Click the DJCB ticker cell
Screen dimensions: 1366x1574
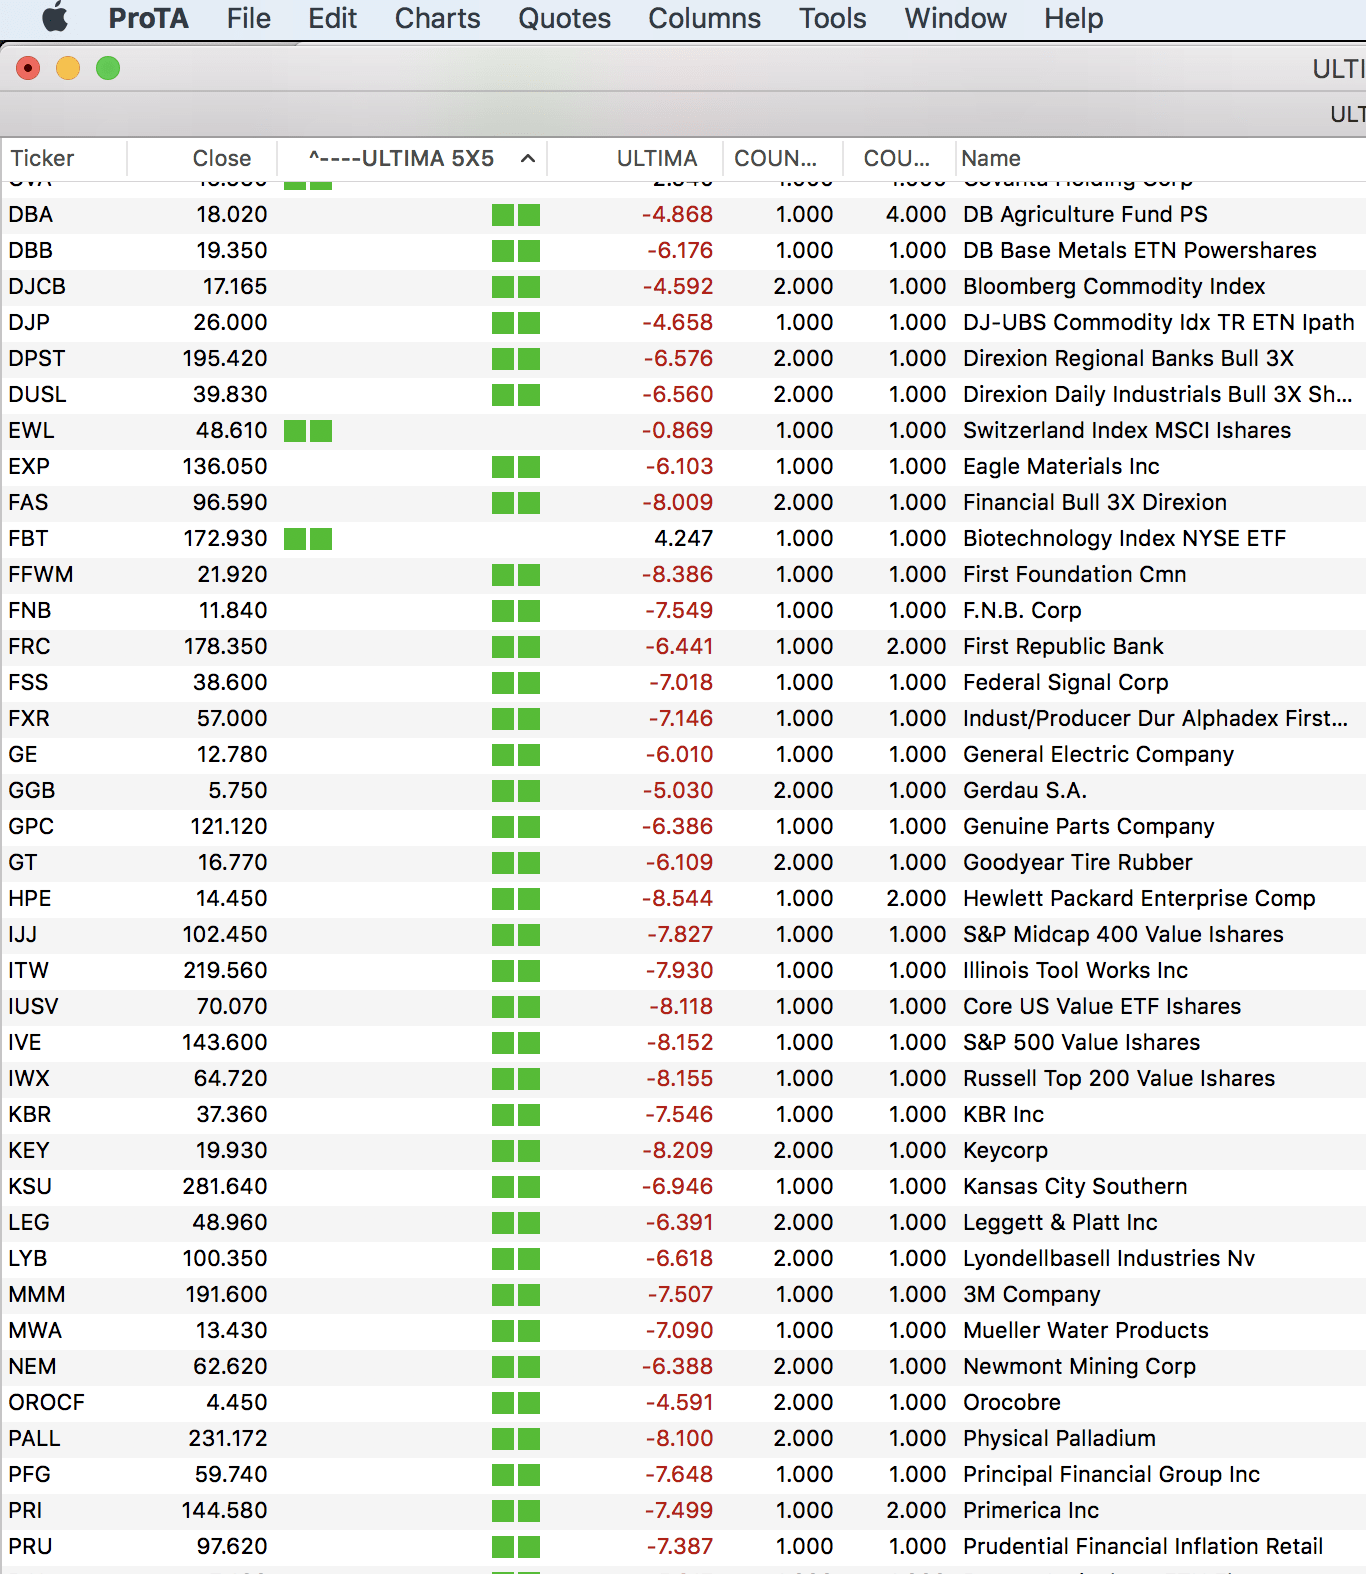pos(37,287)
